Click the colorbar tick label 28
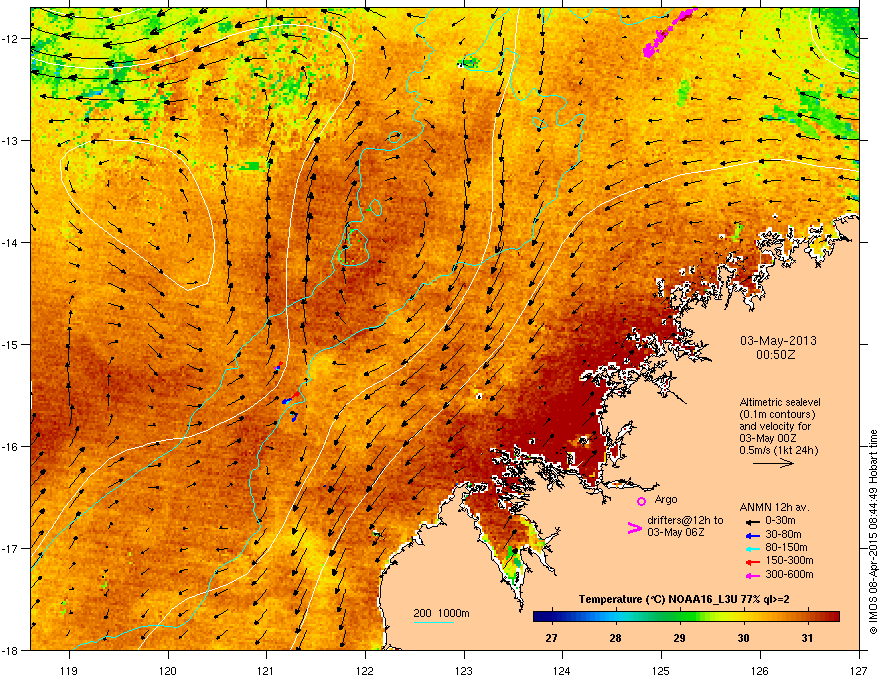This screenshot has height=680, width=880. click(615, 638)
